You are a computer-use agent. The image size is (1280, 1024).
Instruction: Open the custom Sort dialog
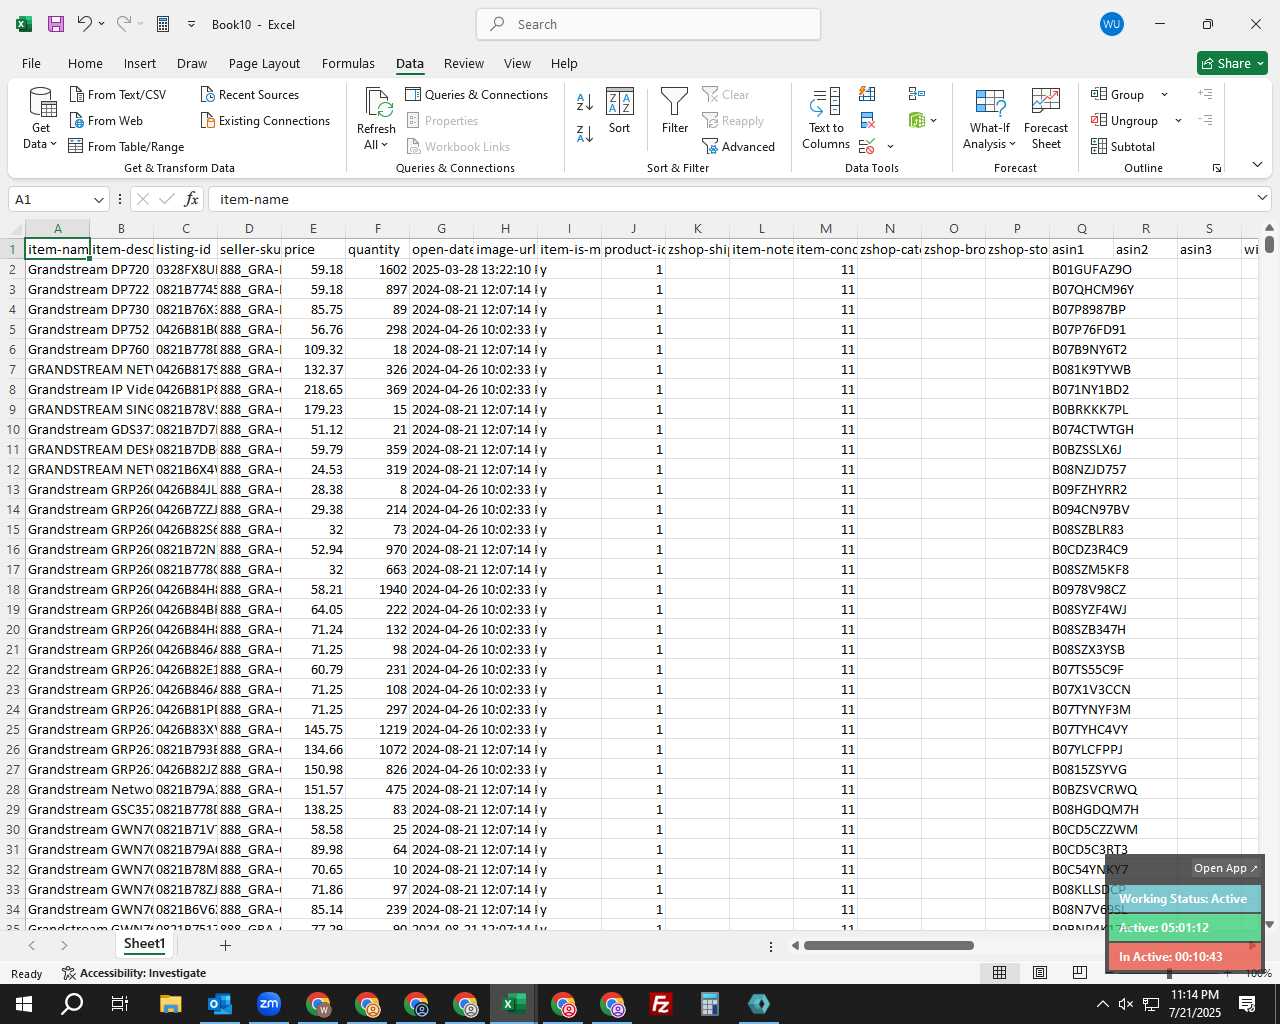[620, 111]
